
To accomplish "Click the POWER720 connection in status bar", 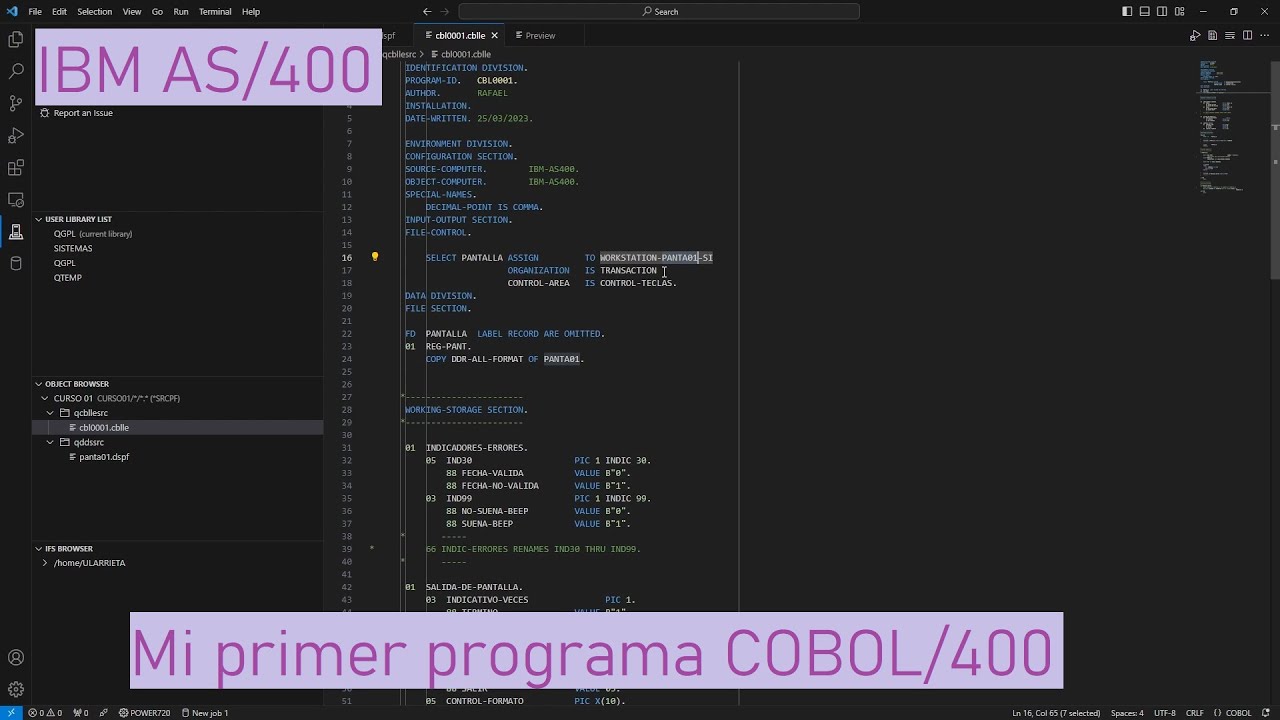I will pos(144,713).
